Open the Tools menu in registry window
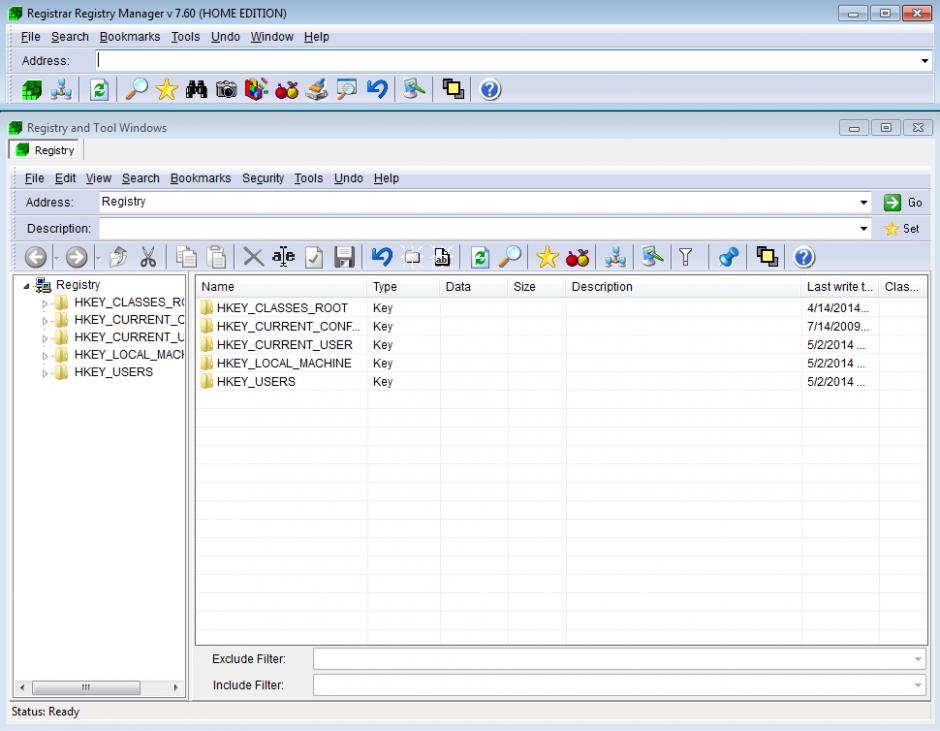 point(308,178)
